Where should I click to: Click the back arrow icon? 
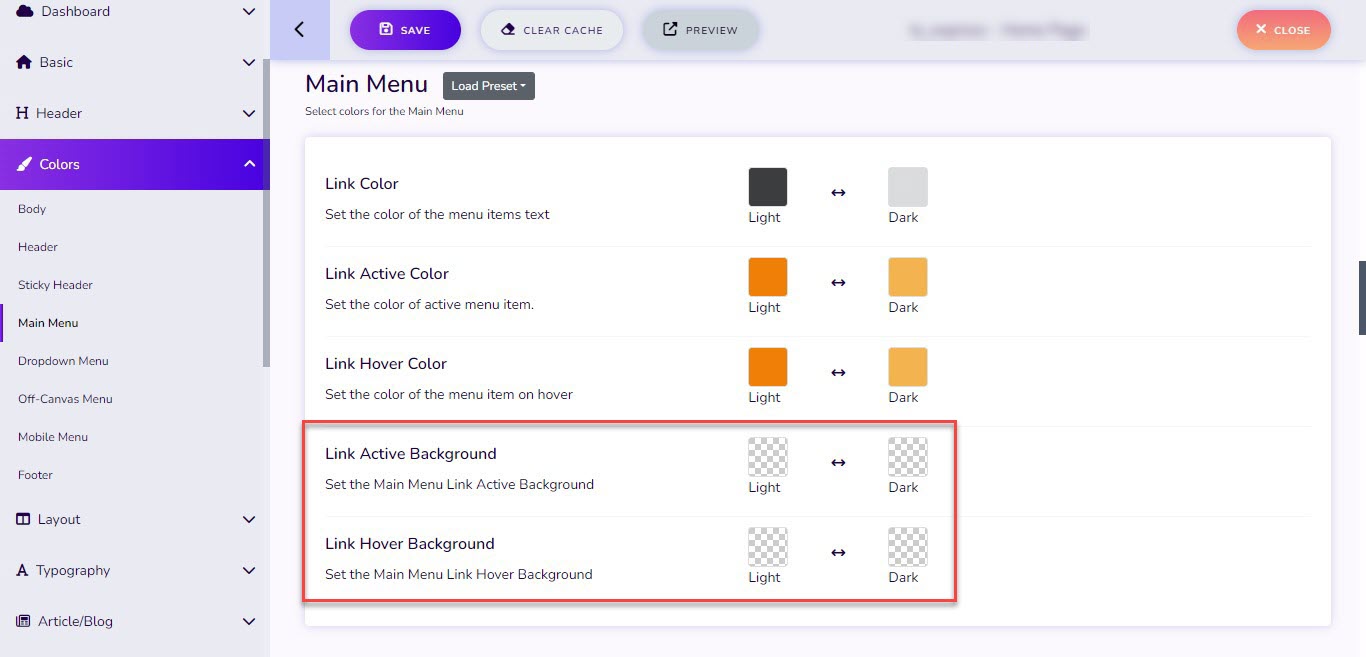point(299,29)
